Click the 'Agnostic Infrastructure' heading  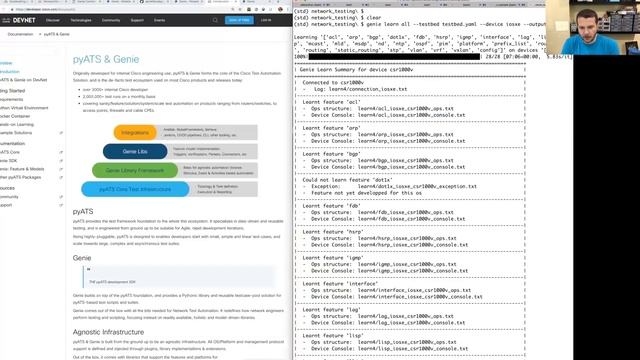109,332
